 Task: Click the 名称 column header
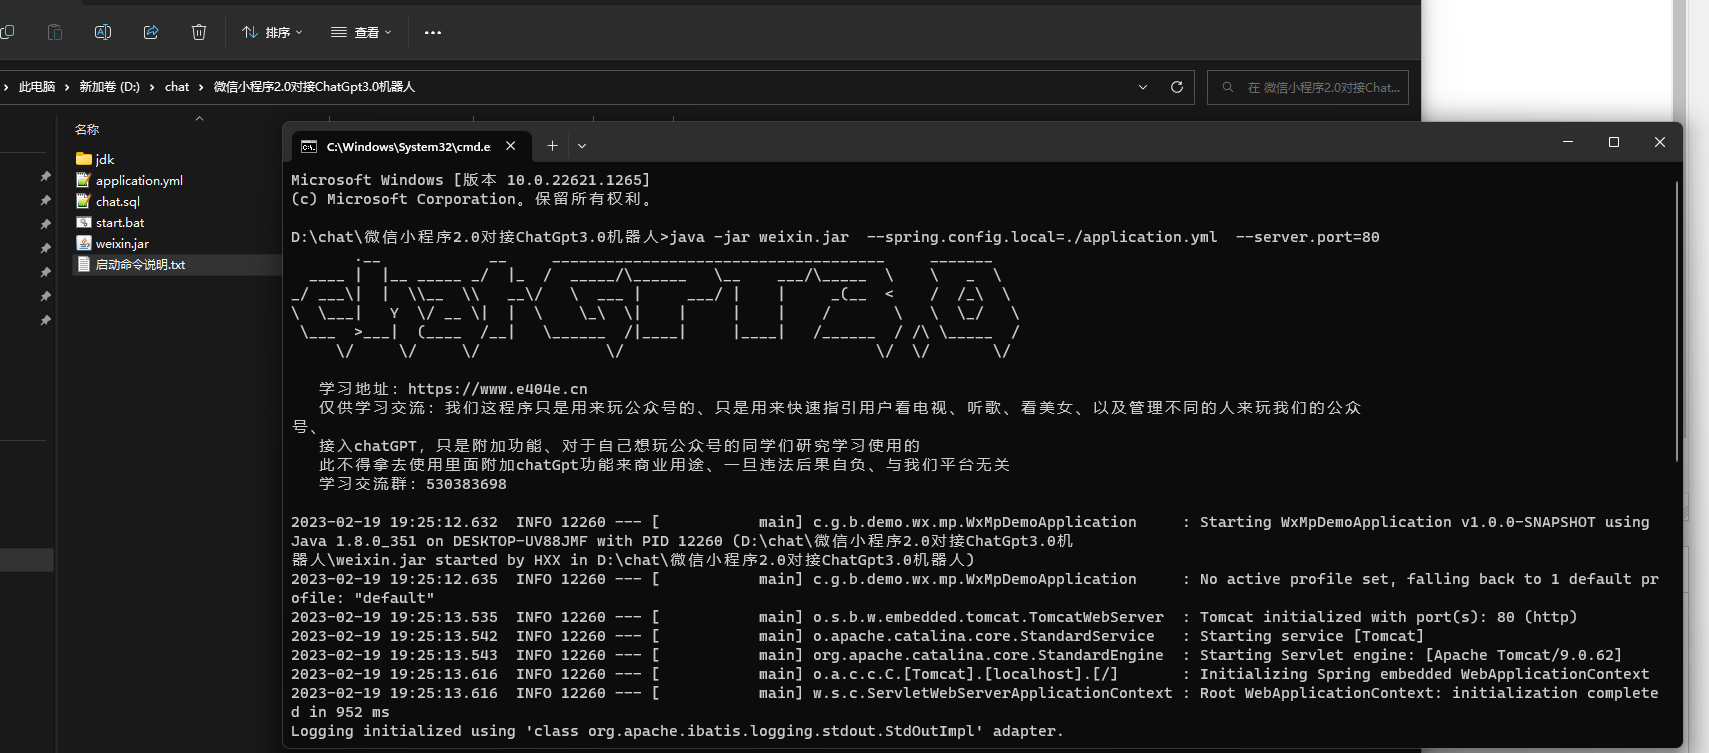(x=87, y=130)
